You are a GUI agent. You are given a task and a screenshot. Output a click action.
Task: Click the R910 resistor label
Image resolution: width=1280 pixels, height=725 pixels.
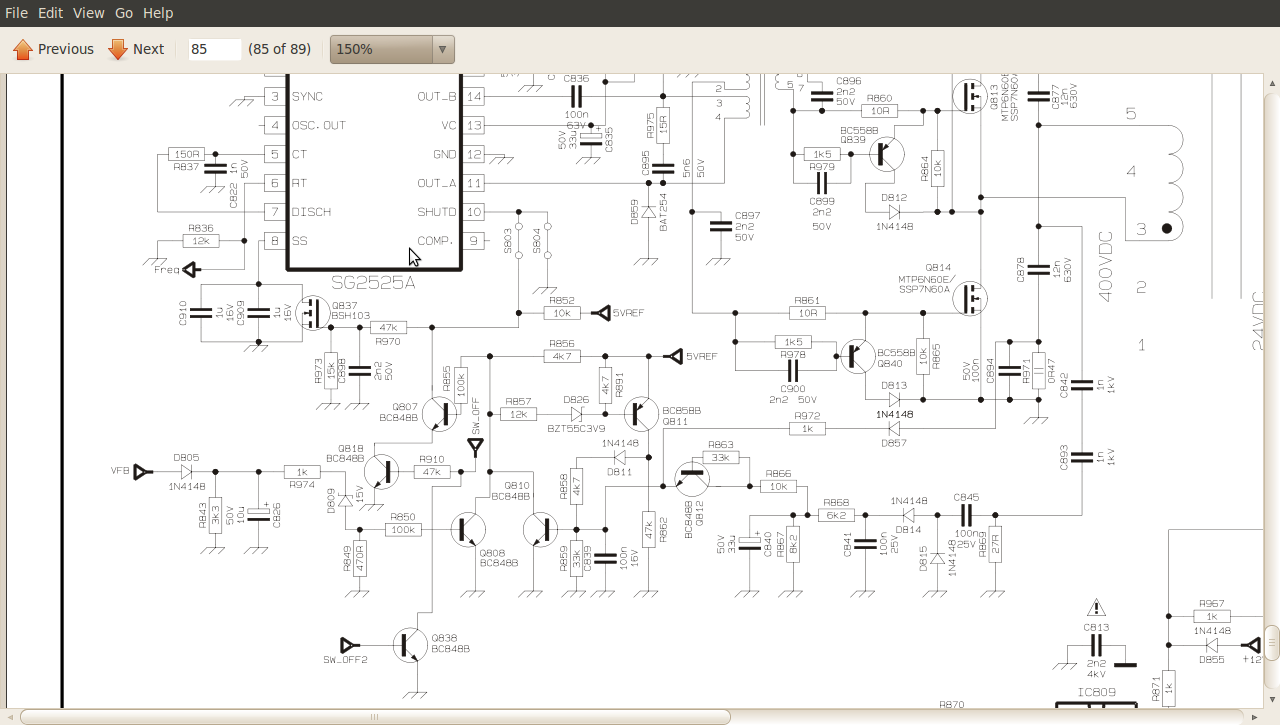431,458
